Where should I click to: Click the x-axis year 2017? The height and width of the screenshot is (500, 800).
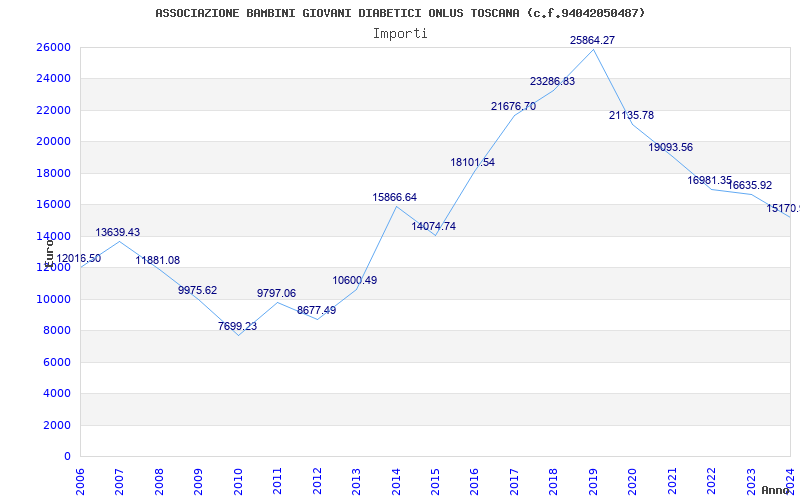(514, 481)
